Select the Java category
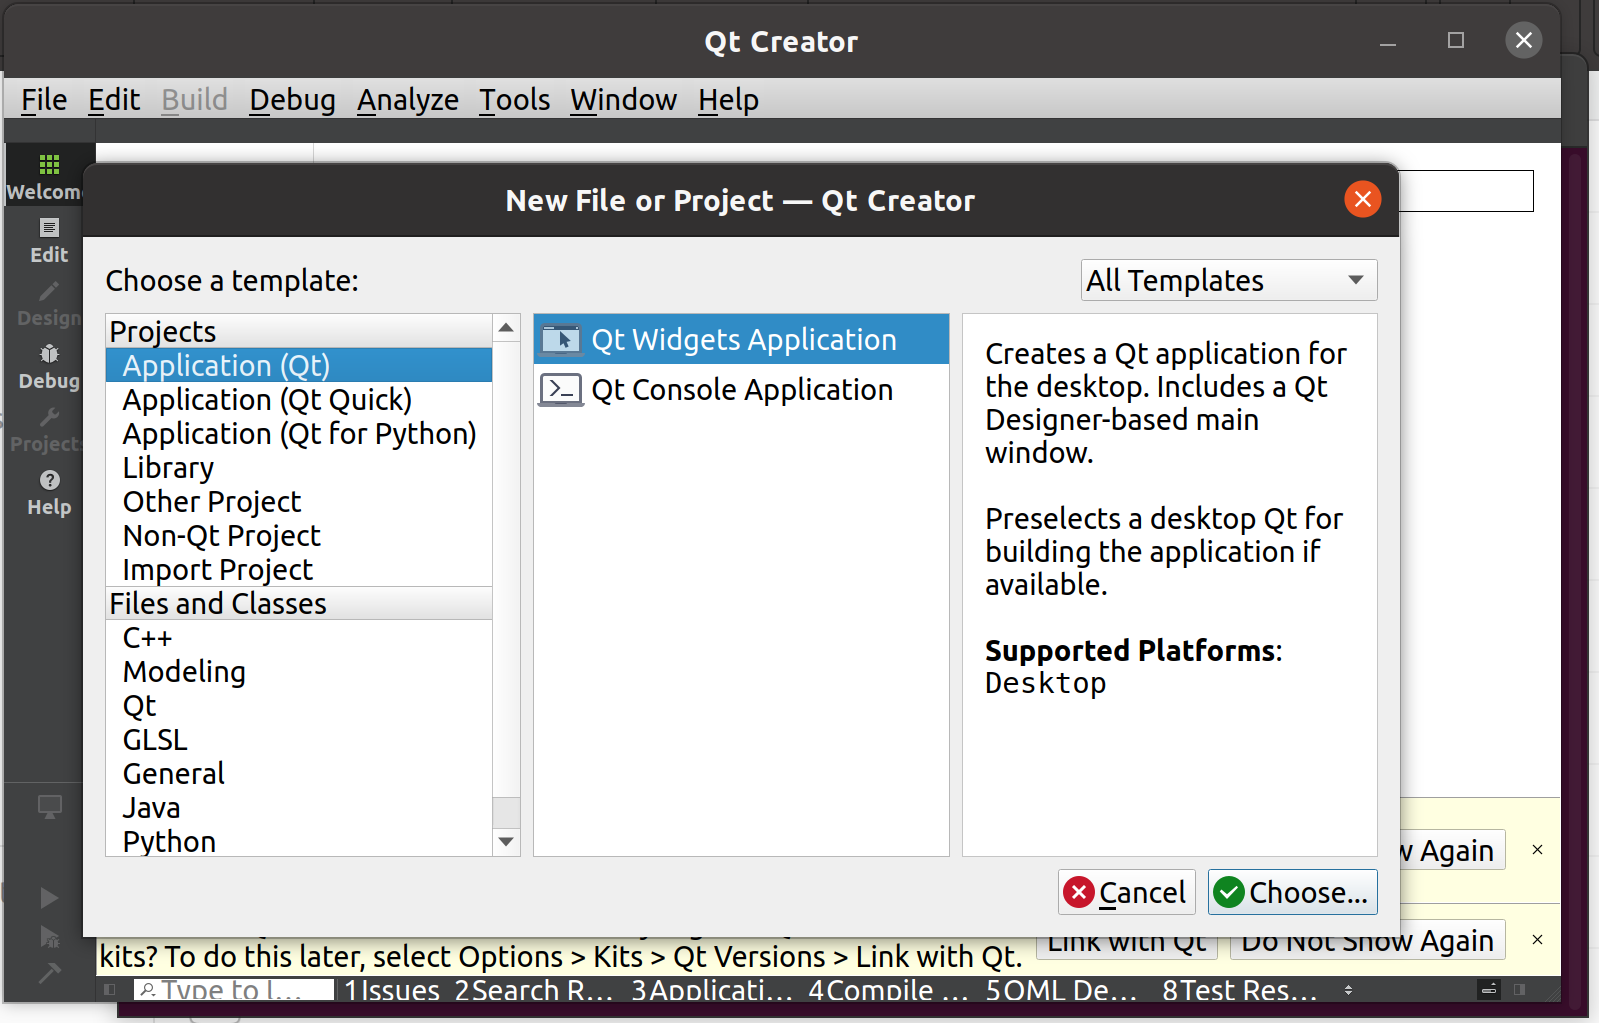The width and height of the screenshot is (1599, 1023). point(299,807)
